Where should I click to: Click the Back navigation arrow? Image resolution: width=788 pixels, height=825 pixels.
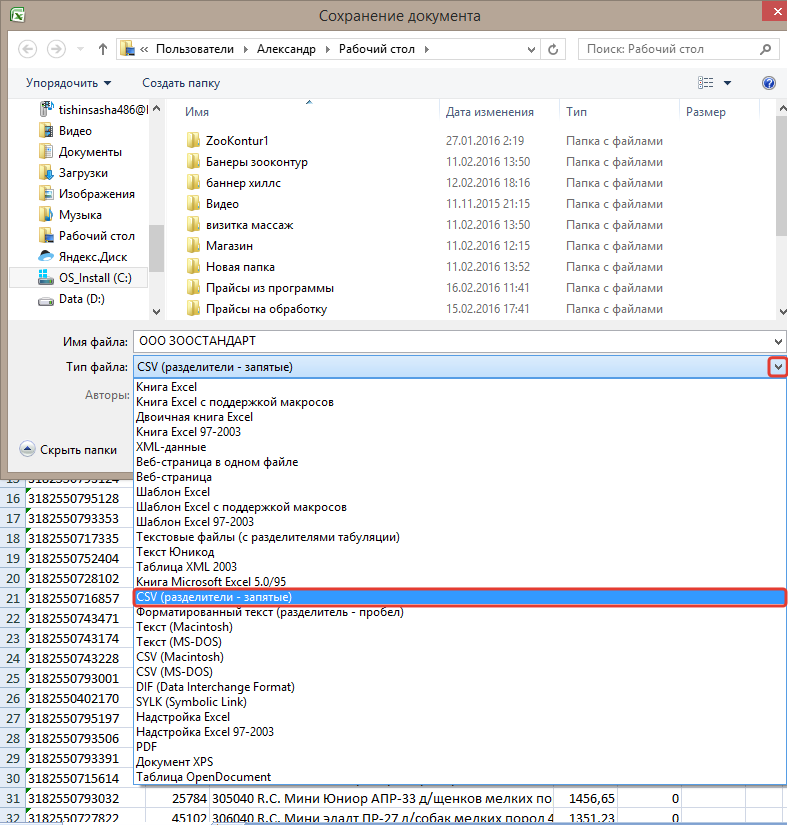(27, 49)
